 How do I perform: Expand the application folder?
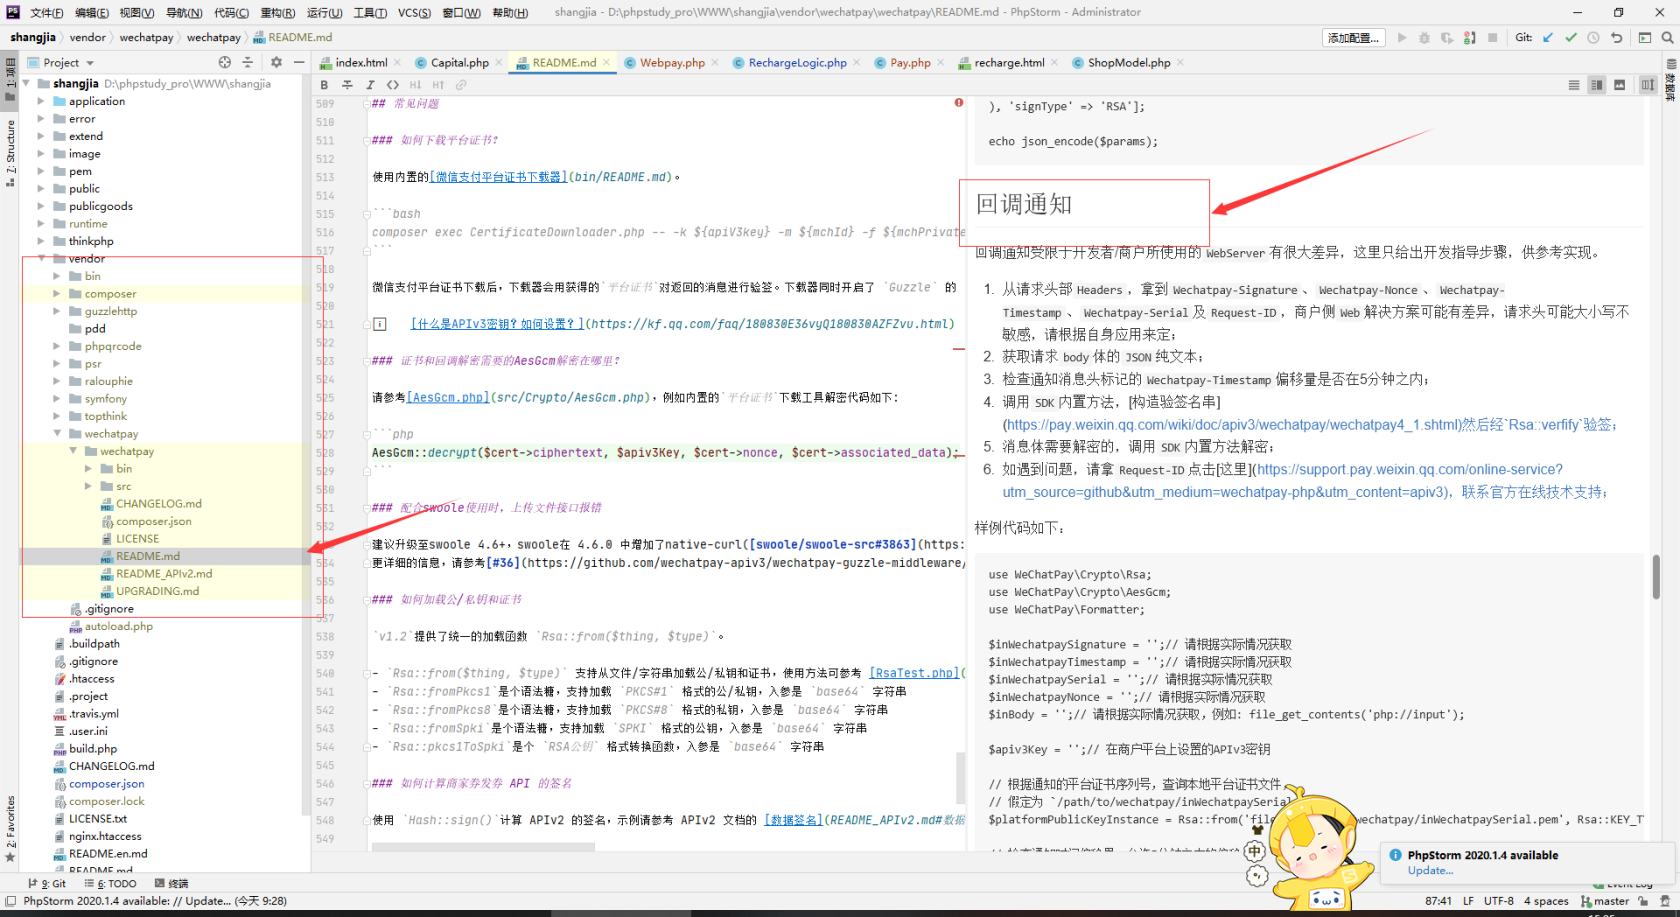41,101
